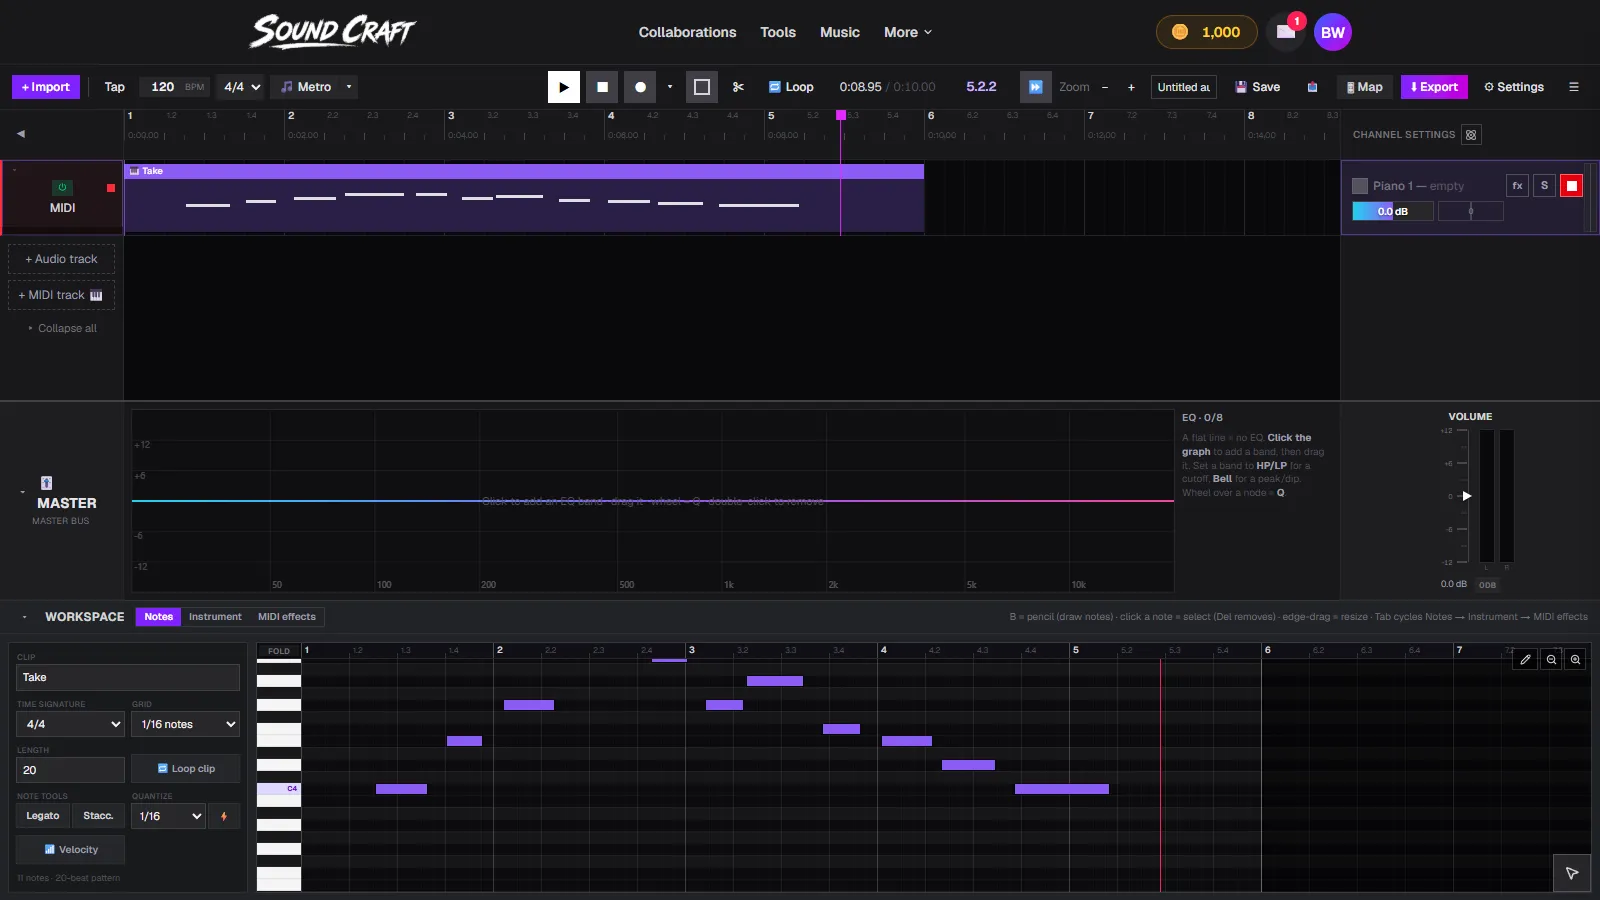Toggle the red record-arm button on Piano 1 channel
Screen dimensions: 1600x900
point(1571,186)
